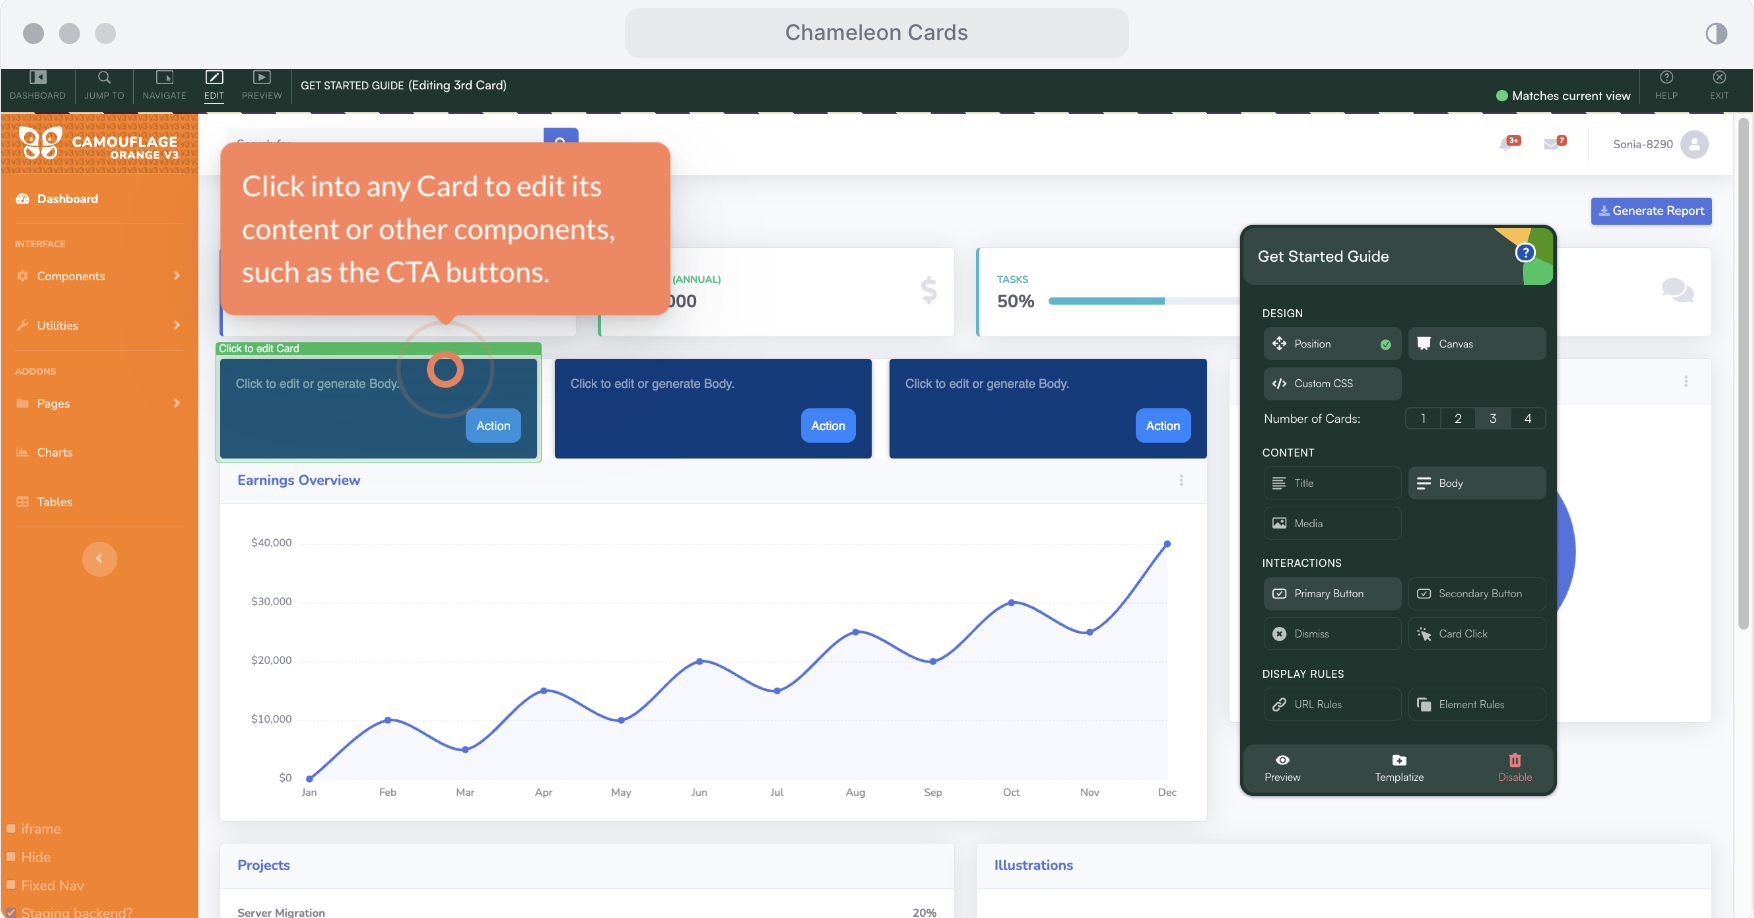Configure the Primary Button interaction
Viewport: 1754px width, 918px height.
click(1332, 594)
